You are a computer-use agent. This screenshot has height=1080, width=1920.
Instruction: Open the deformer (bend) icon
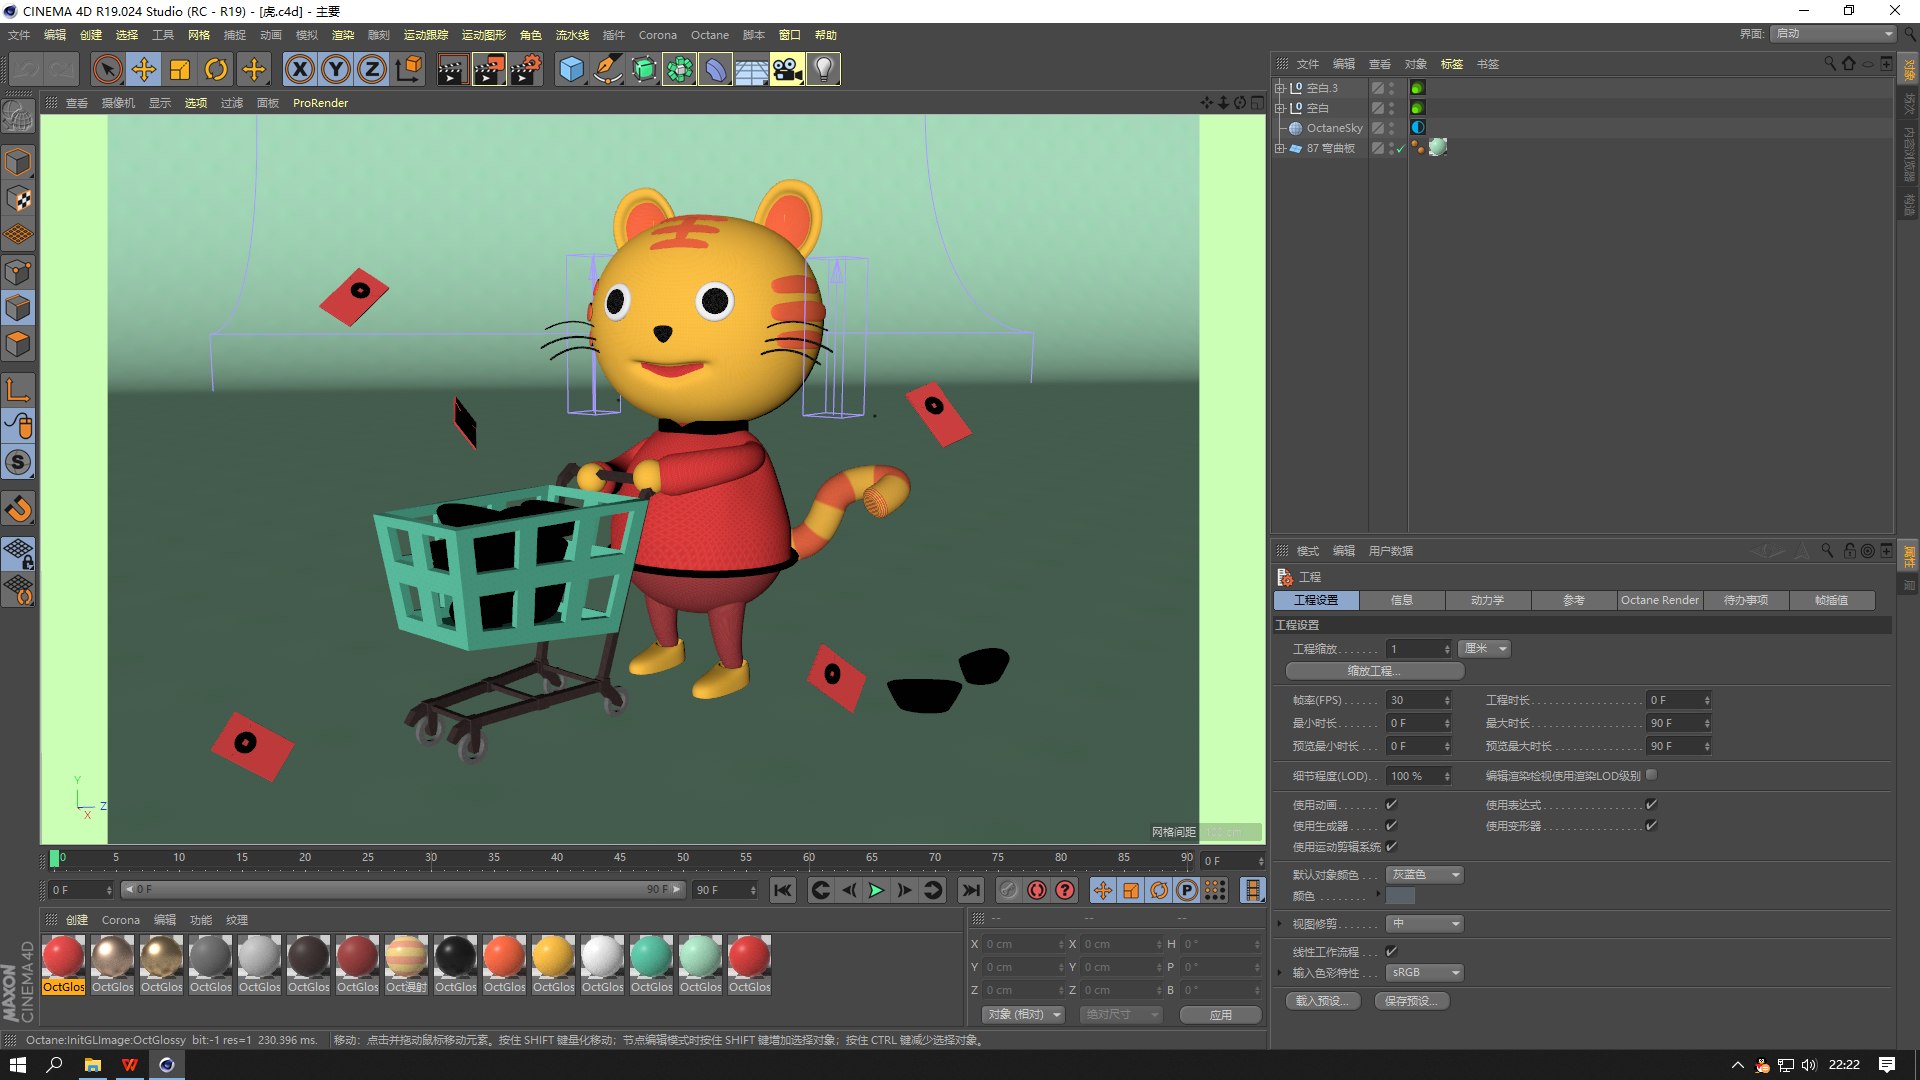pyautogui.click(x=715, y=69)
